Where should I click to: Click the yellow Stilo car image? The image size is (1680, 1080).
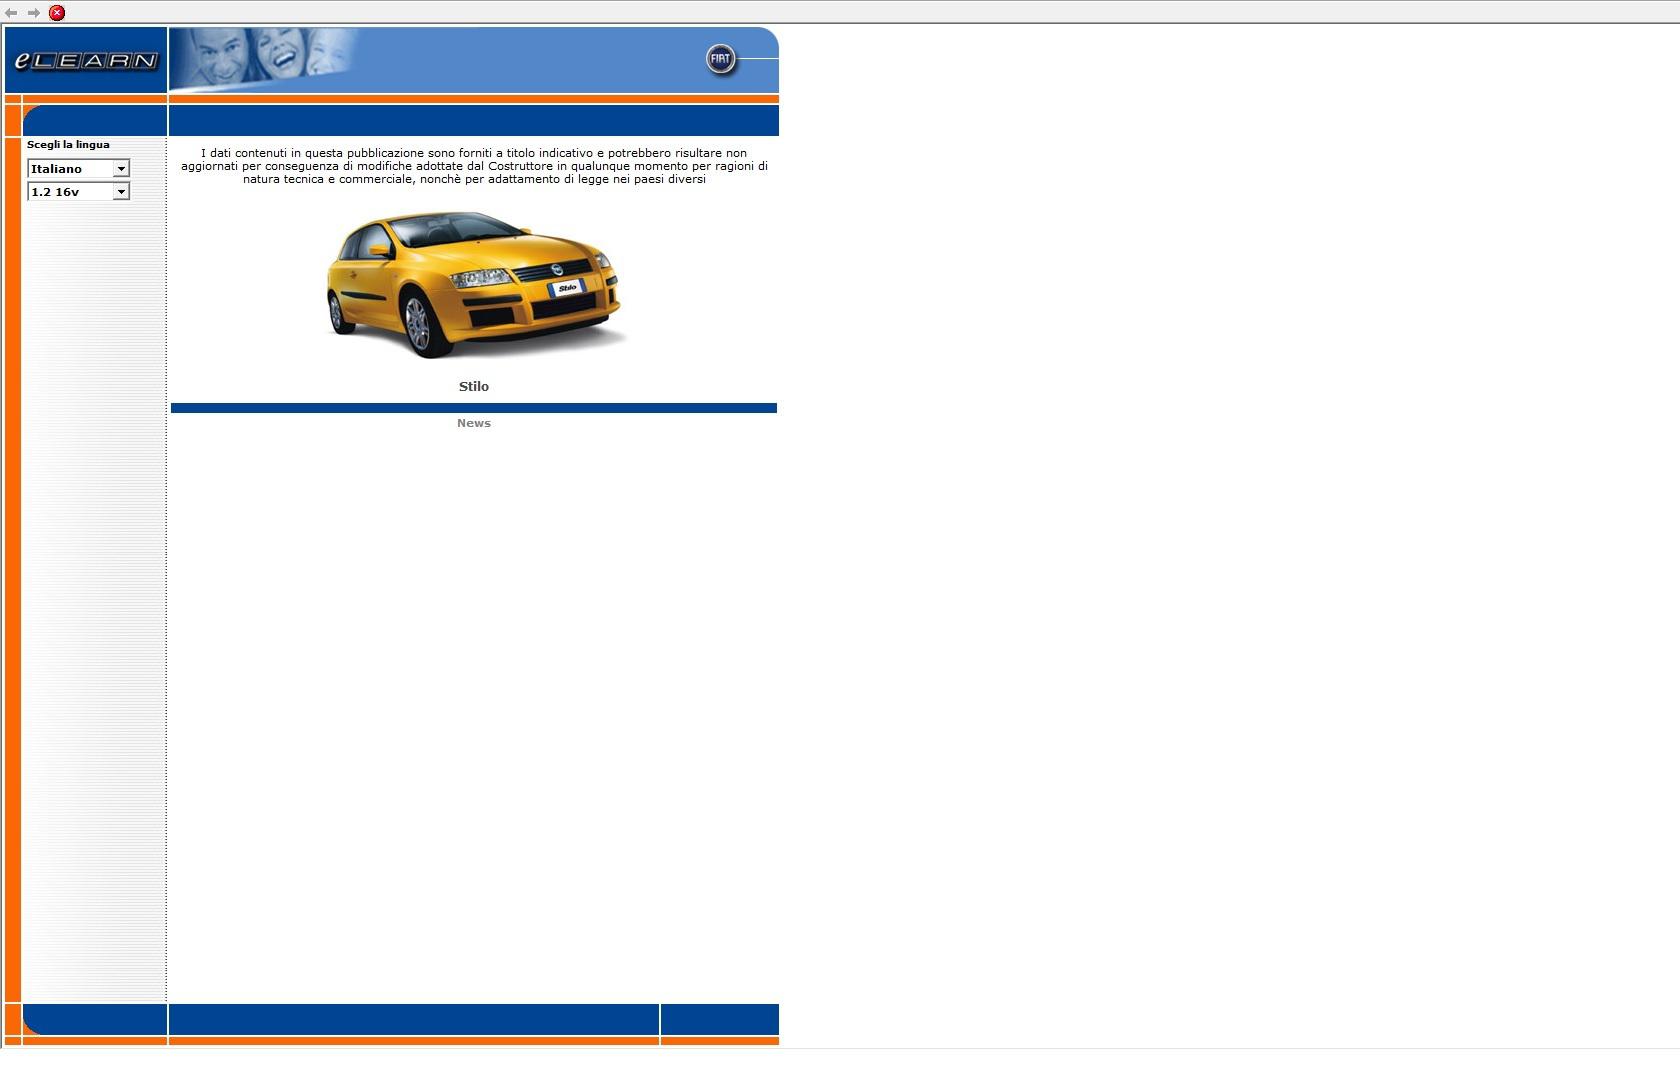tap(474, 284)
